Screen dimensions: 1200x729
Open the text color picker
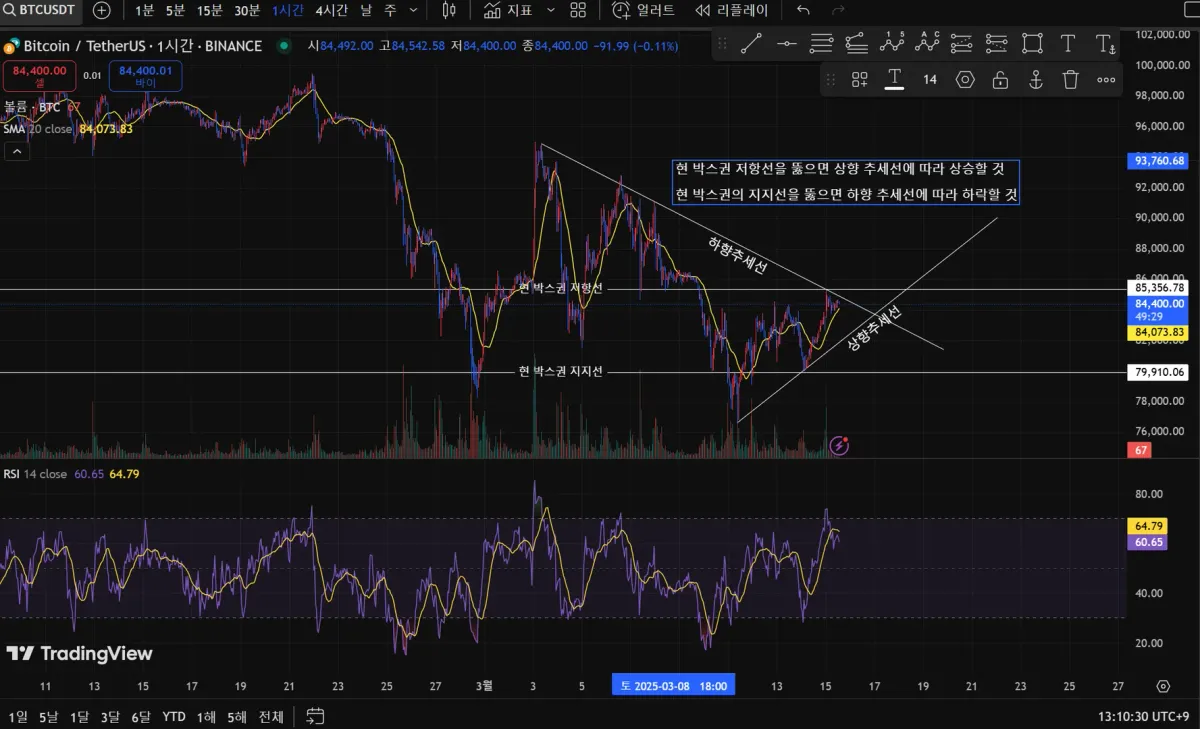click(x=895, y=80)
